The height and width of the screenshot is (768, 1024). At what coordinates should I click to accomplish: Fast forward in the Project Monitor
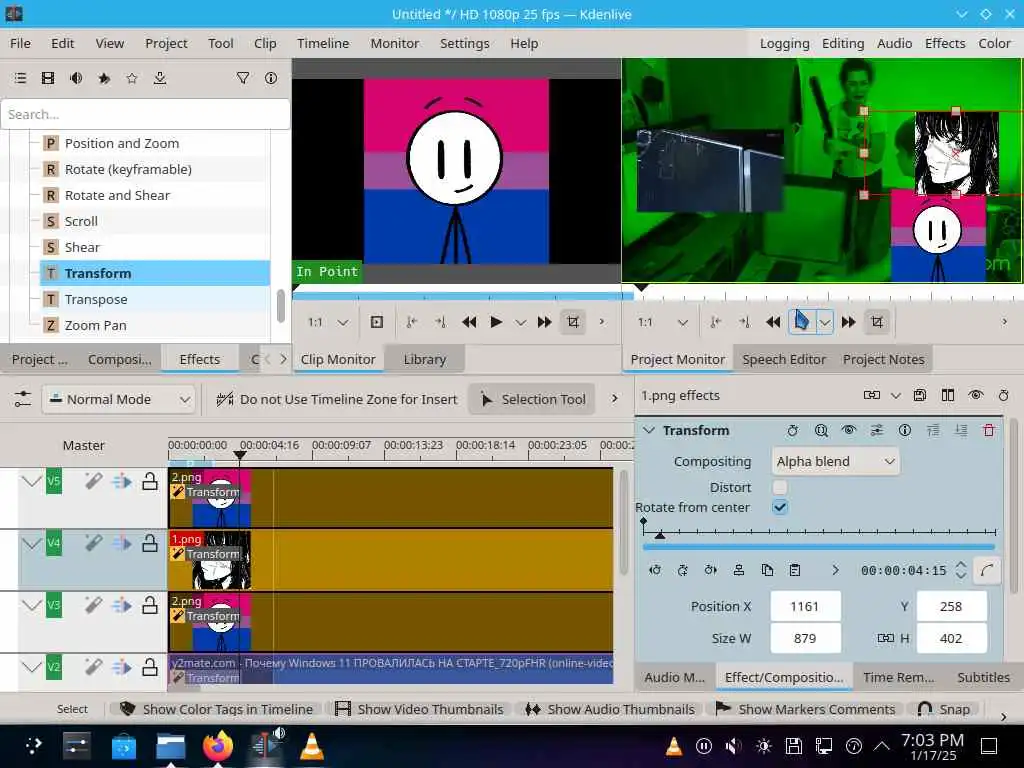pos(848,322)
